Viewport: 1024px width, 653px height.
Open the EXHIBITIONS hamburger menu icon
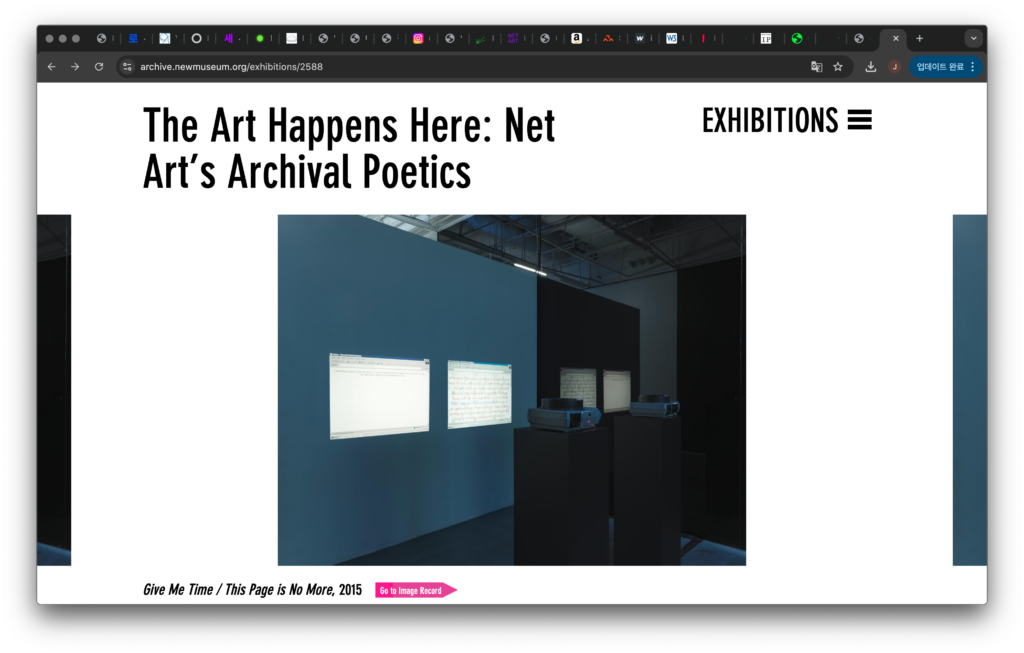pyautogui.click(x=859, y=121)
